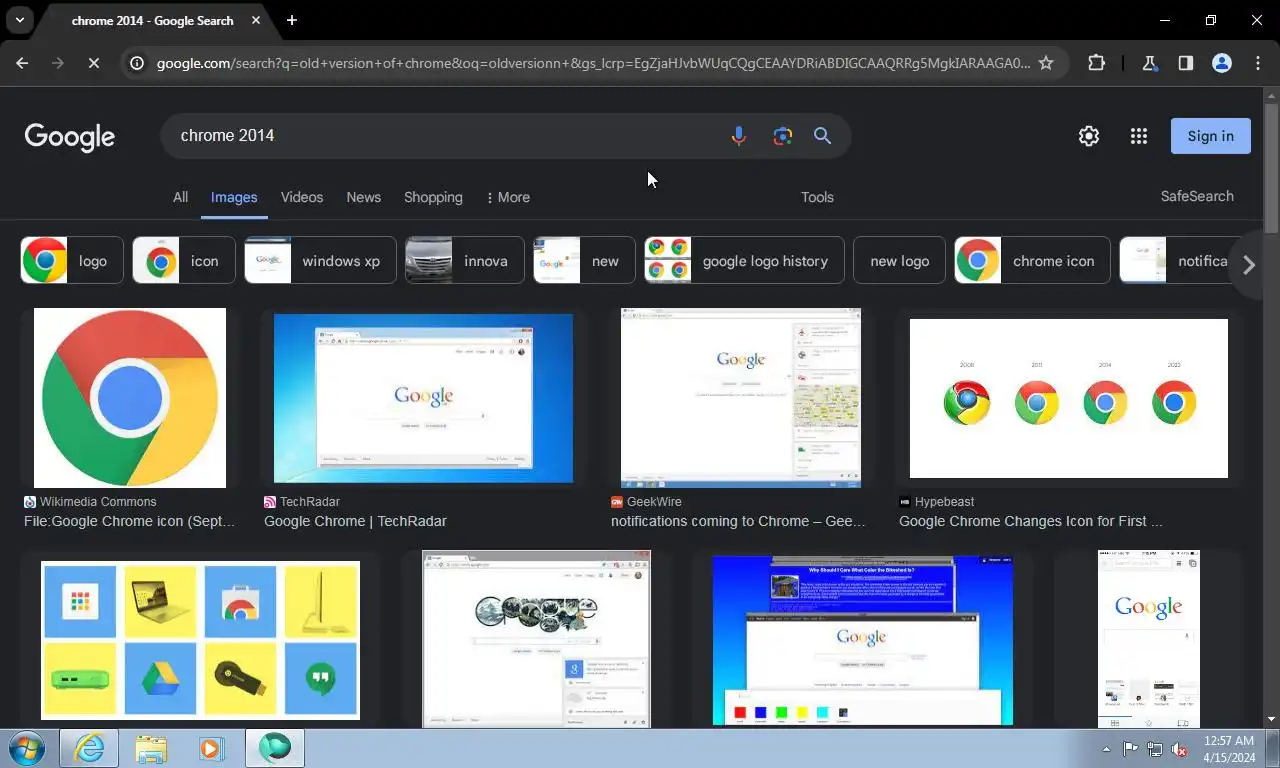Filter by the new logo chip

[899, 261]
